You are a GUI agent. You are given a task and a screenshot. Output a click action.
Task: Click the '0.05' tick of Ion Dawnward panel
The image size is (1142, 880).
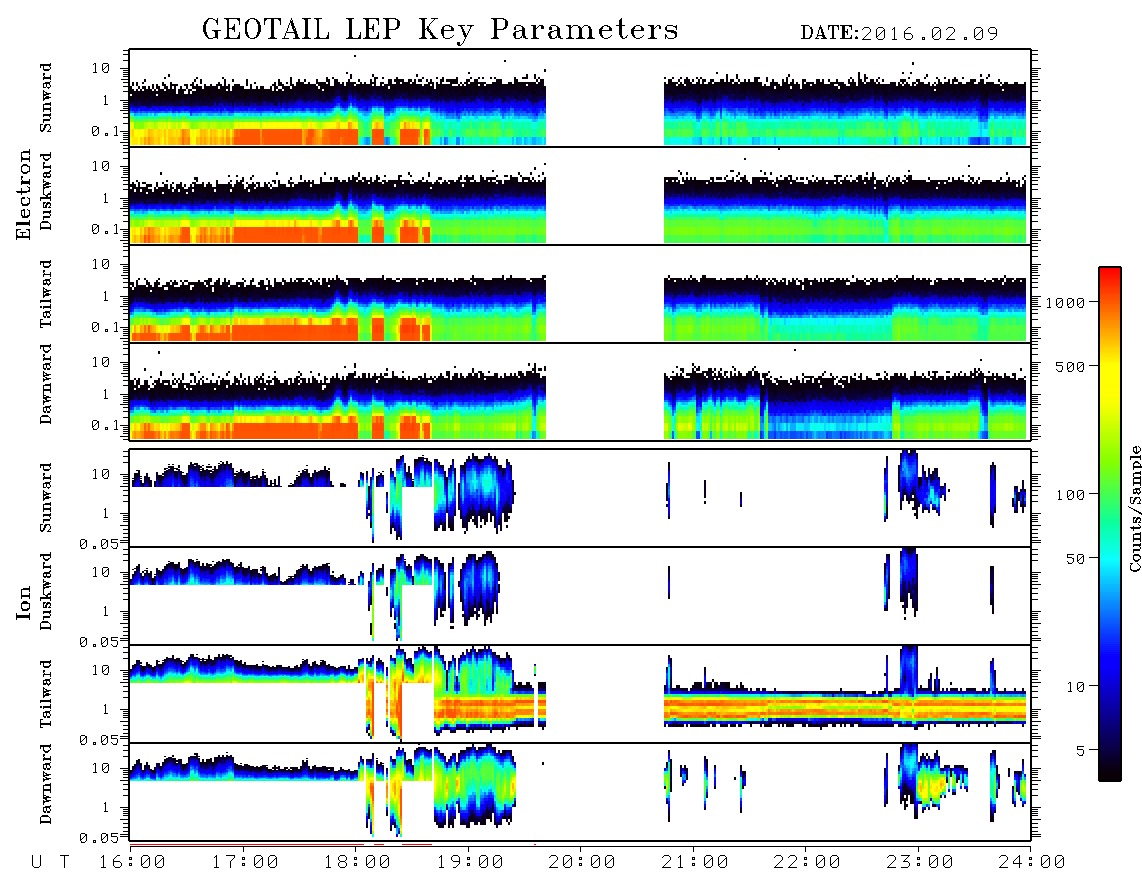(x=98, y=838)
